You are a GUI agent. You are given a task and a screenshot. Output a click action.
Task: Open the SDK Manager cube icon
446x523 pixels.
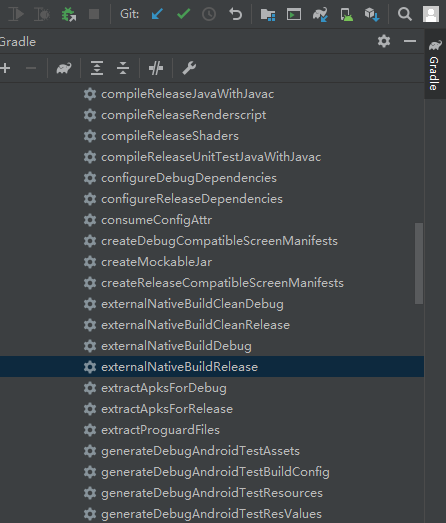click(x=372, y=15)
